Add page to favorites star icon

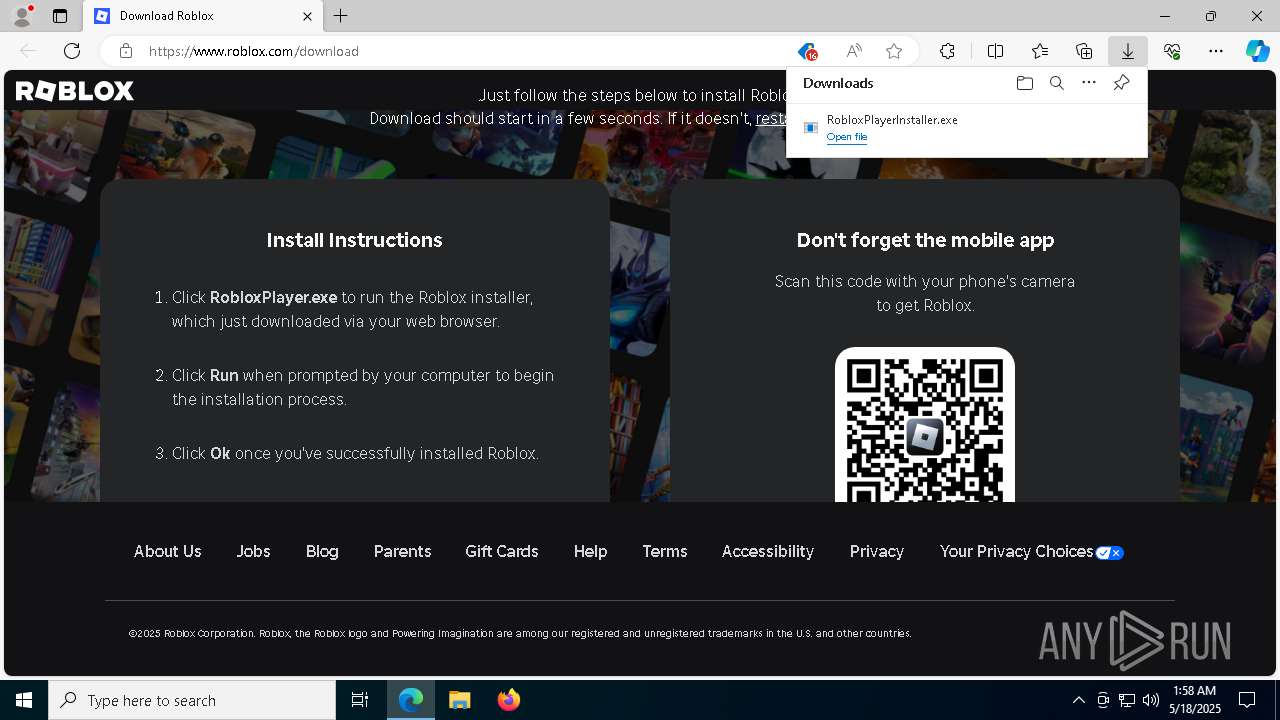point(894,51)
